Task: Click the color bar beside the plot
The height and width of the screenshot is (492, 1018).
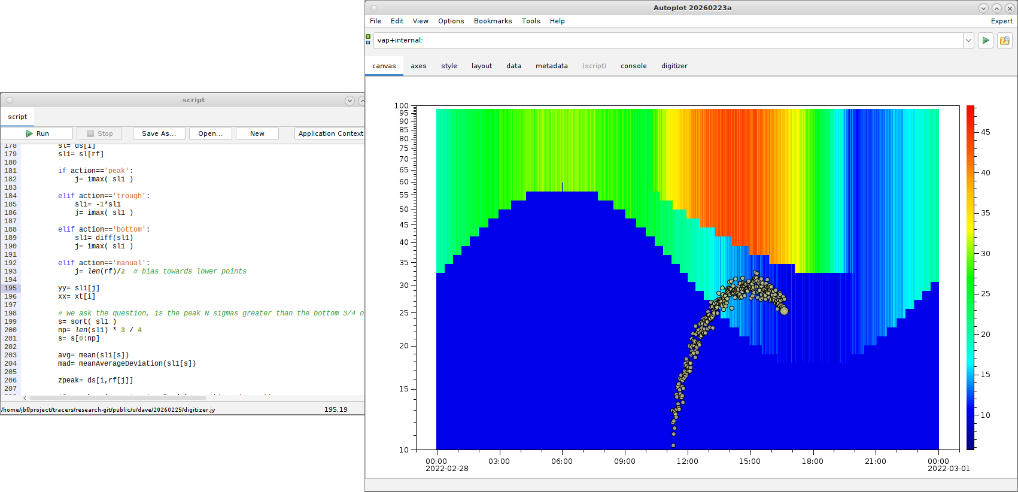Action: 970,276
